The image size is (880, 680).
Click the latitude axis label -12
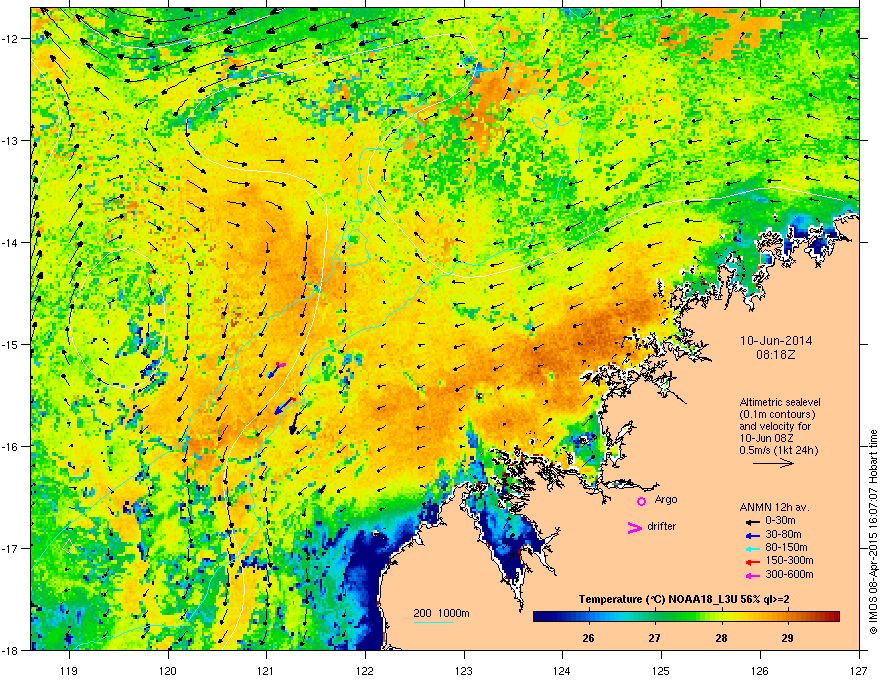click(11, 39)
